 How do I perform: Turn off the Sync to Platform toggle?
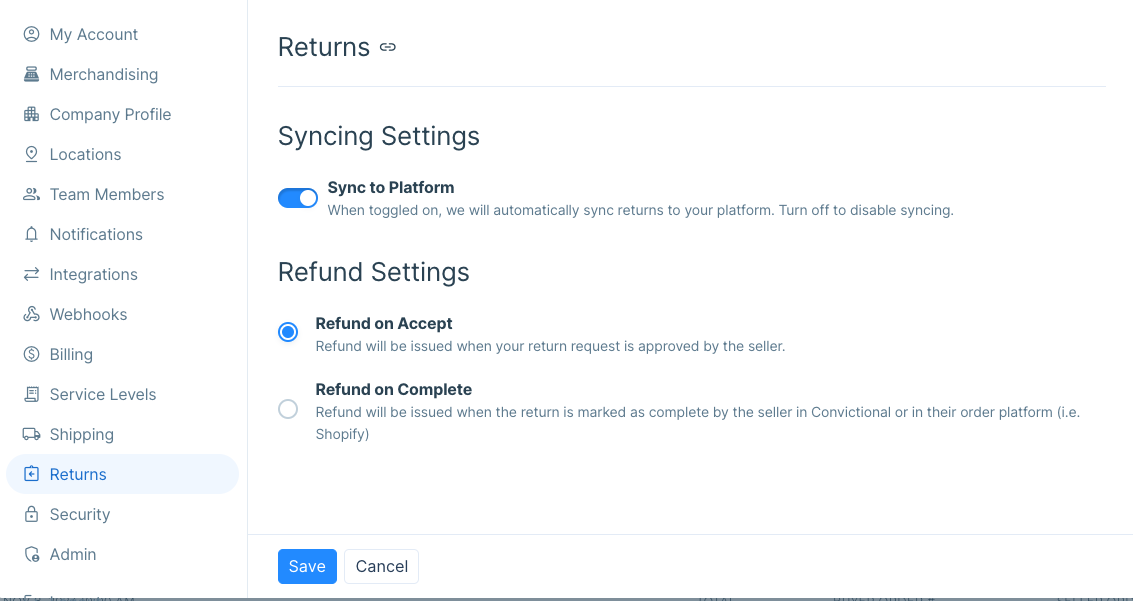click(298, 198)
